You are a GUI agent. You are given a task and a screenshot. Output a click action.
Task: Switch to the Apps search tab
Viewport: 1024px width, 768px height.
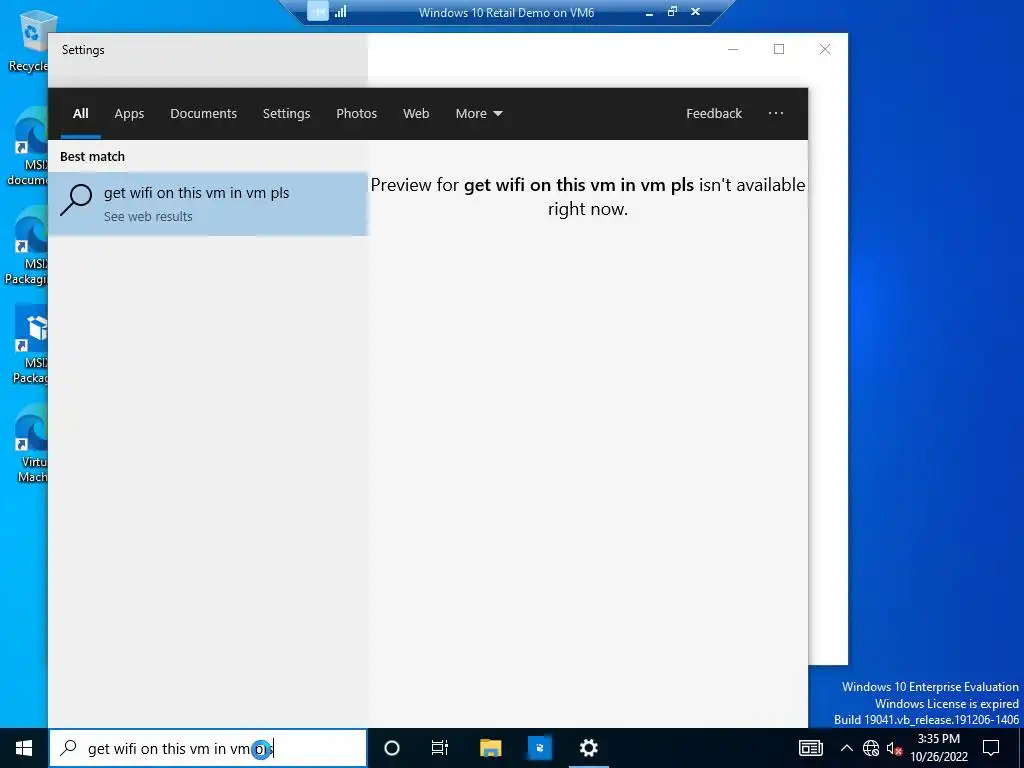tap(129, 114)
